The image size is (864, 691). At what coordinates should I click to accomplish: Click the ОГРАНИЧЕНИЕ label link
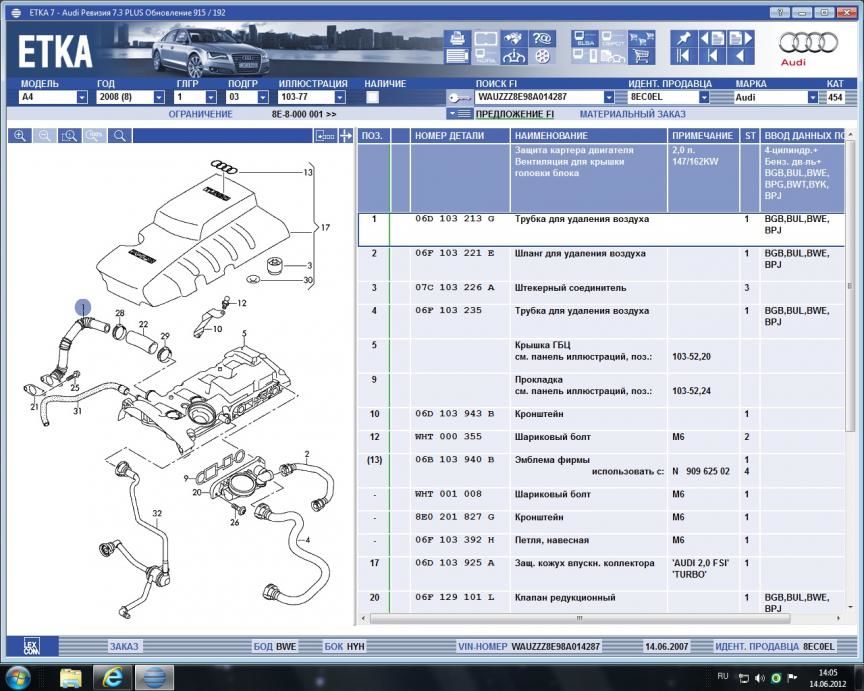199,115
